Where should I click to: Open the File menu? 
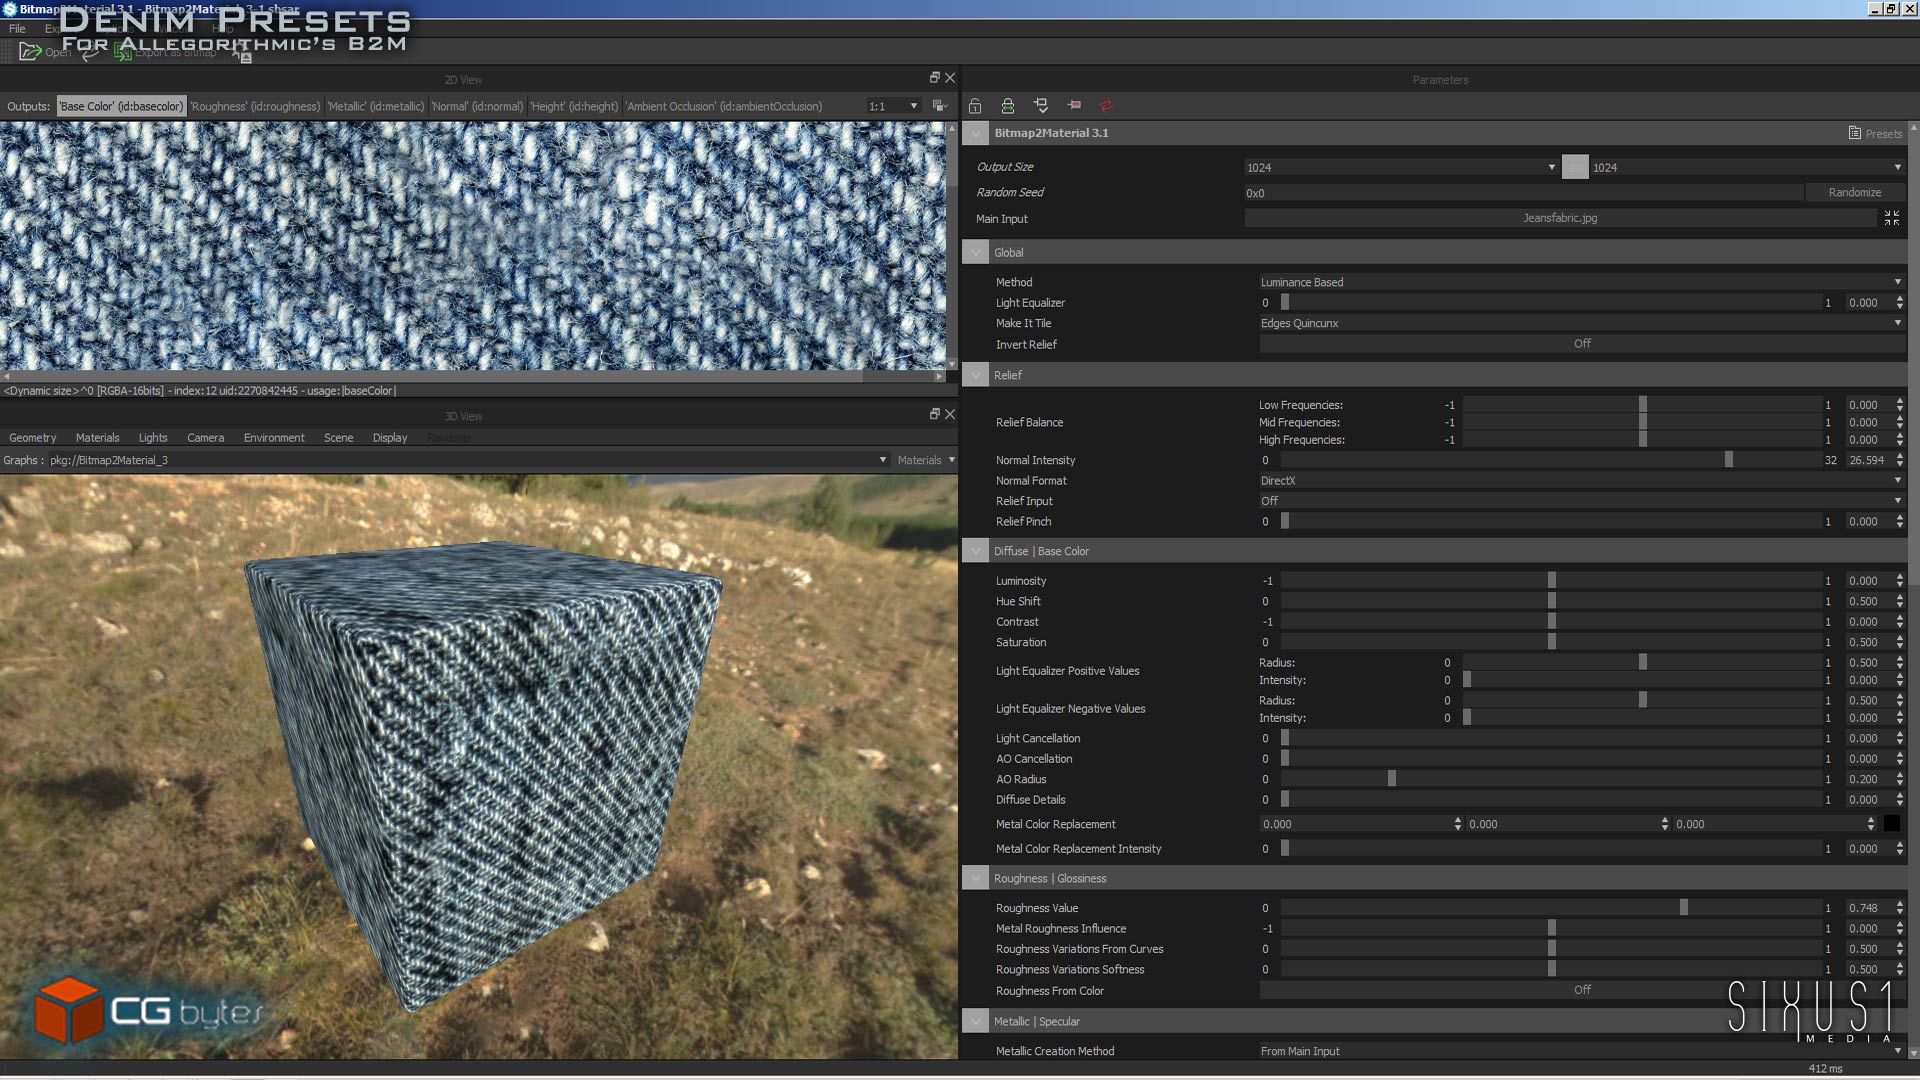click(17, 29)
